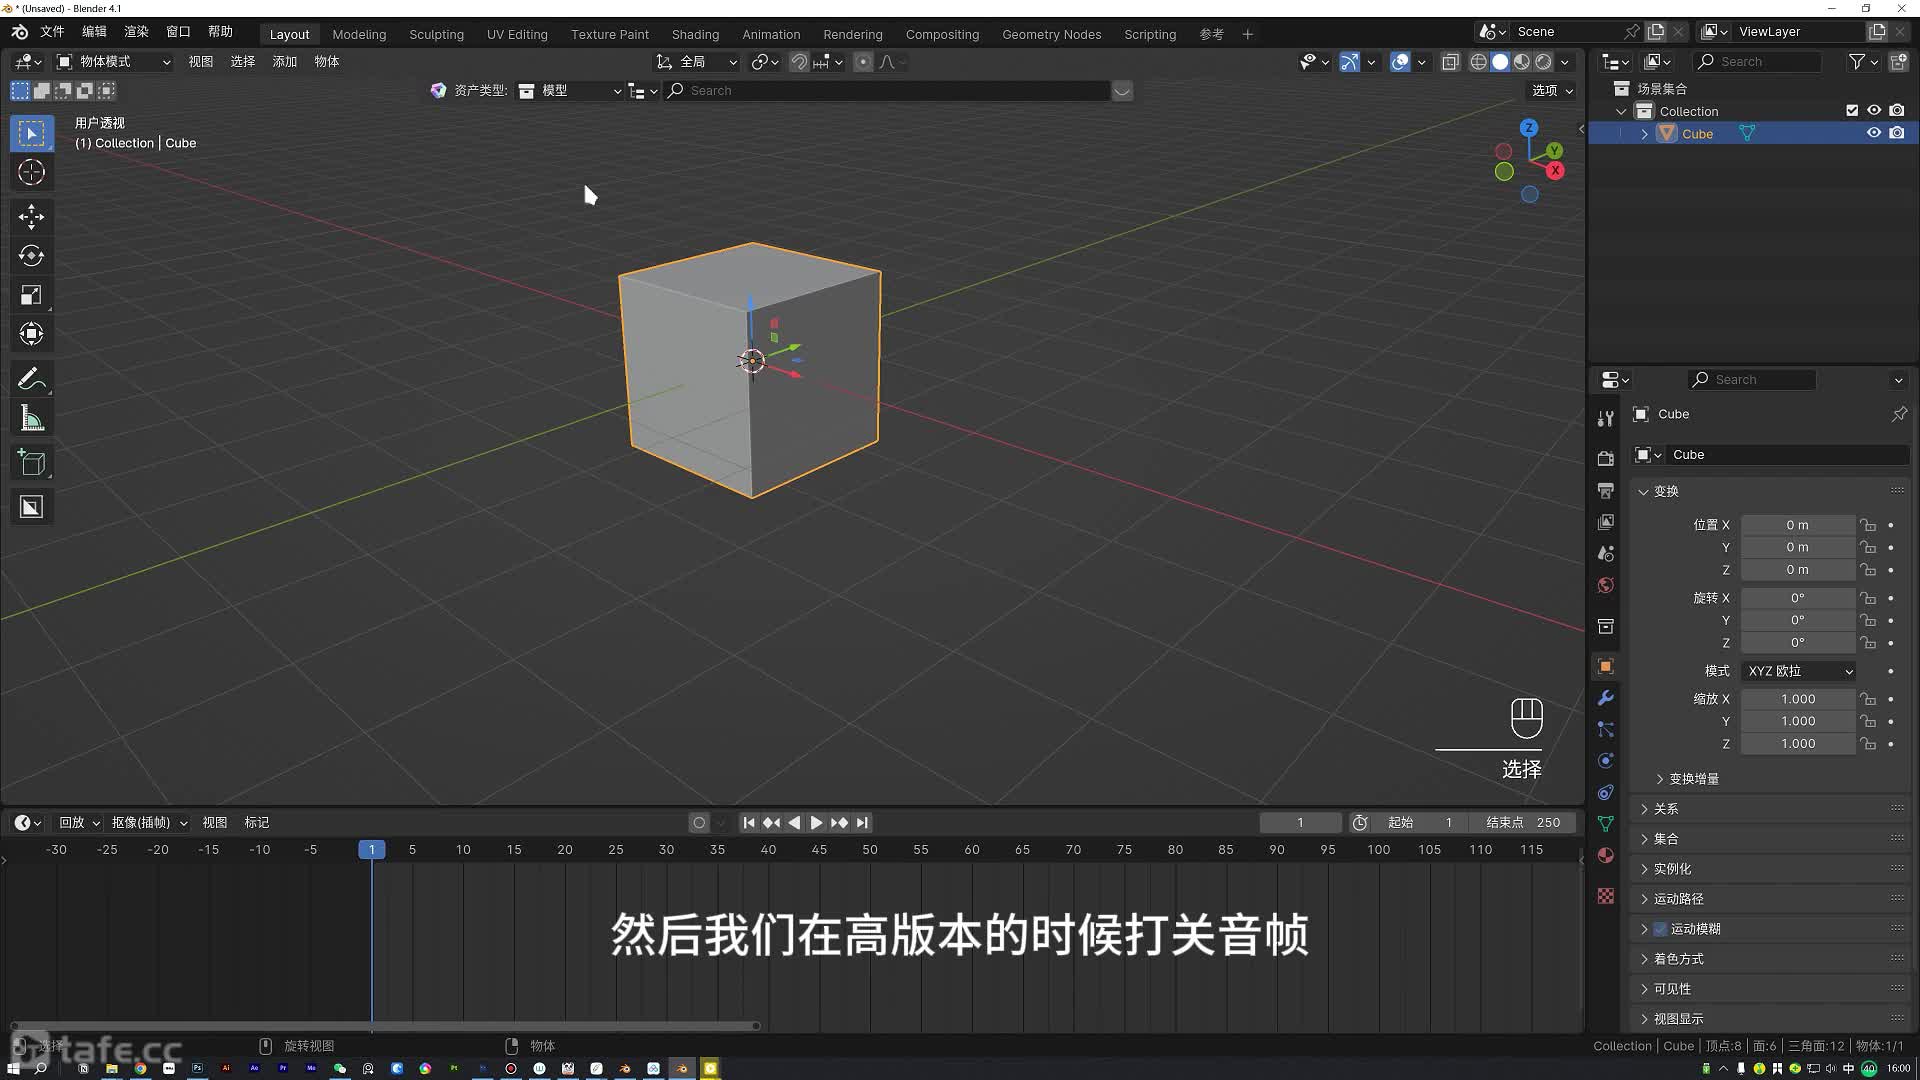Open the viewport Add menu
Image resolution: width=1920 pixels, height=1080 pixels.
[x=285, y=62]
